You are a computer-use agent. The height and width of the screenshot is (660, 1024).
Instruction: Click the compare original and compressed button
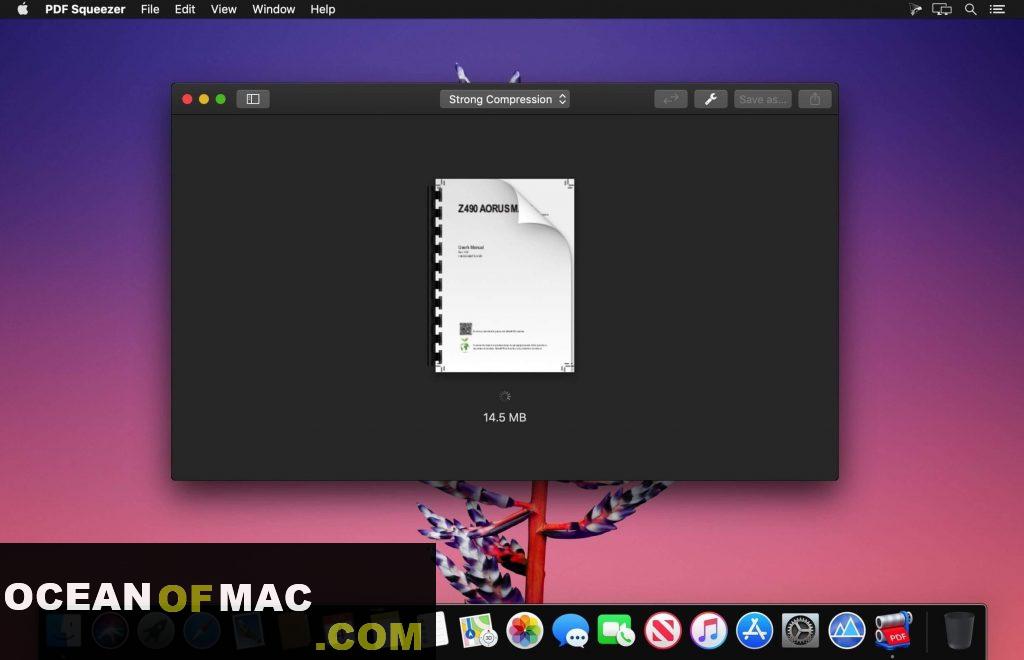[671, 99]
